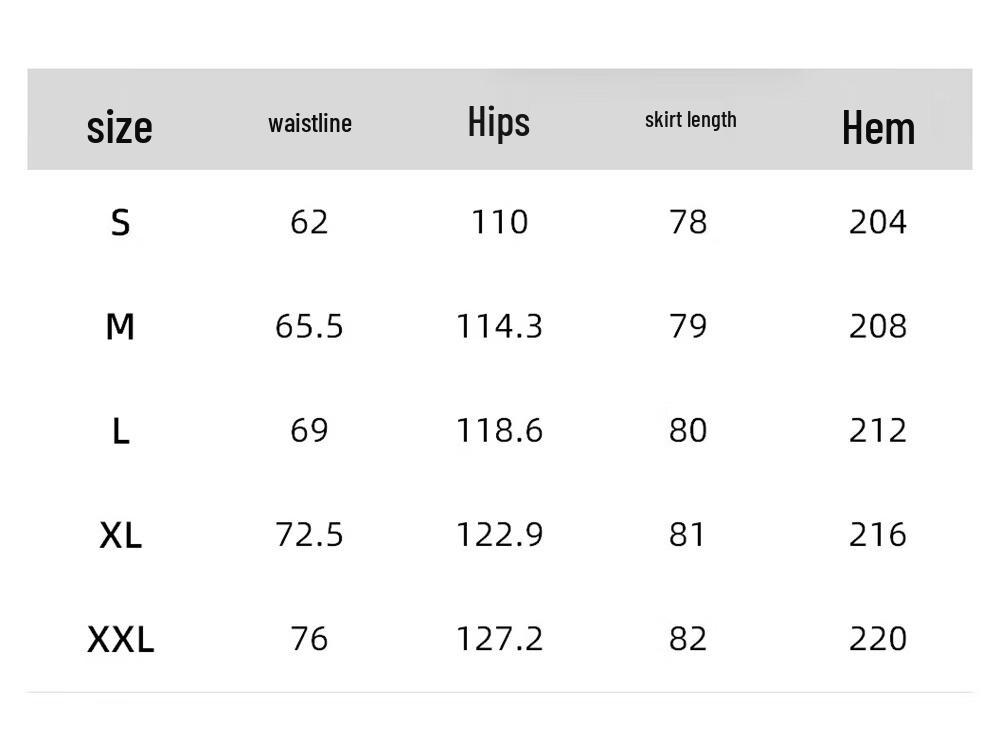
Task: Select hem value 204 in the S row
Action: (878, 221)
